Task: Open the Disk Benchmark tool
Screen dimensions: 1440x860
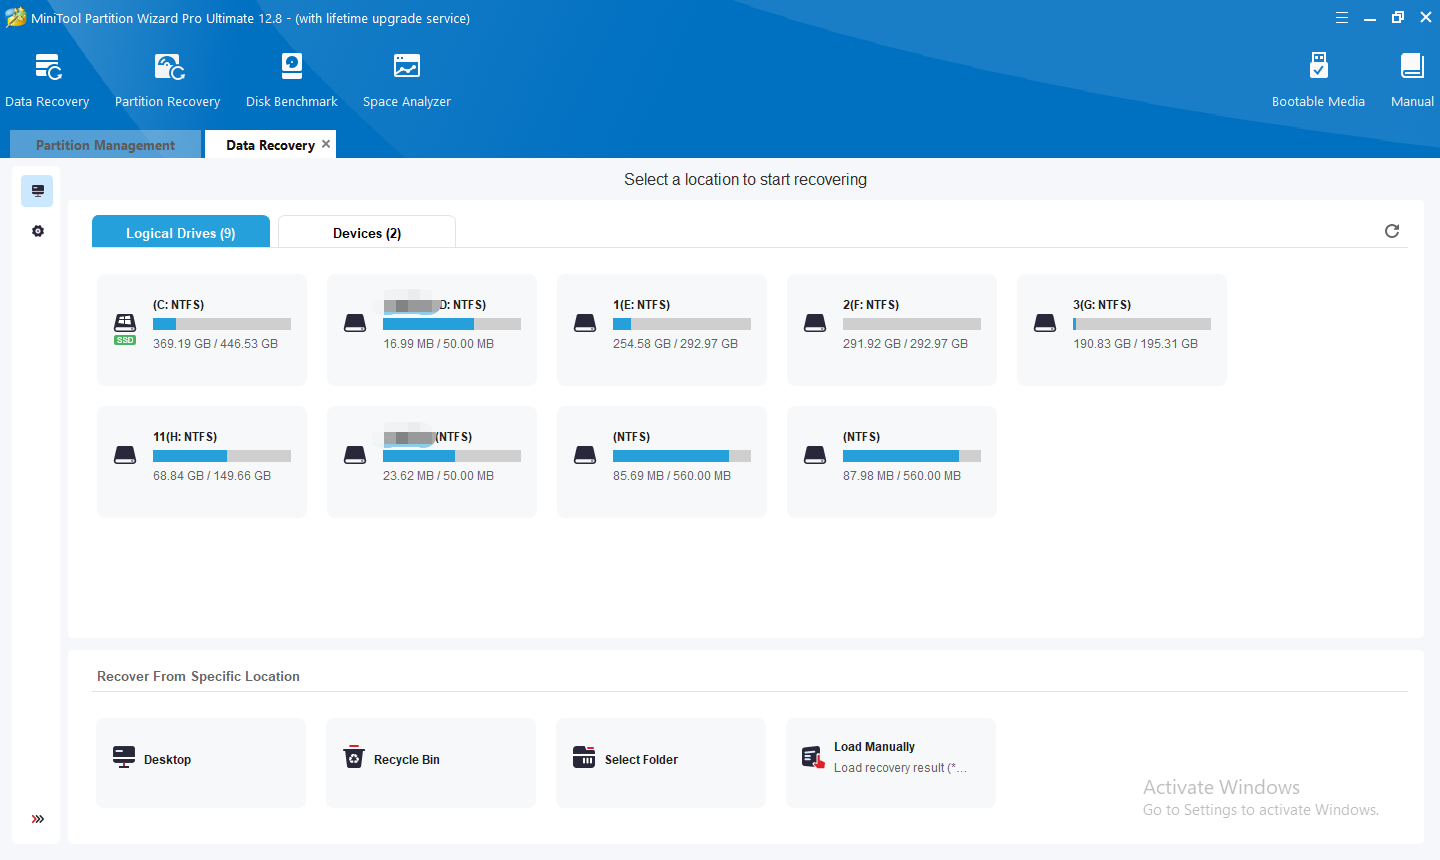Action: (x=291, y=80)
